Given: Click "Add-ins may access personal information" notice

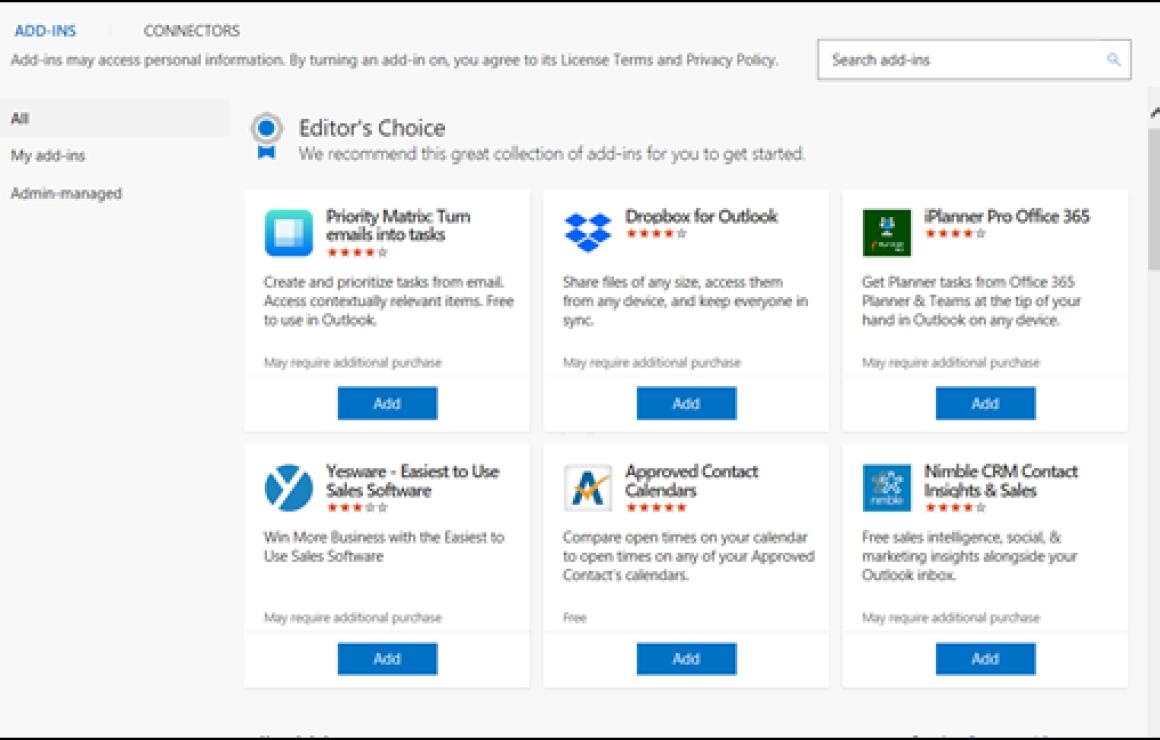Looking at the screenshot, I should pyautogui.click(x=394, y=60).
